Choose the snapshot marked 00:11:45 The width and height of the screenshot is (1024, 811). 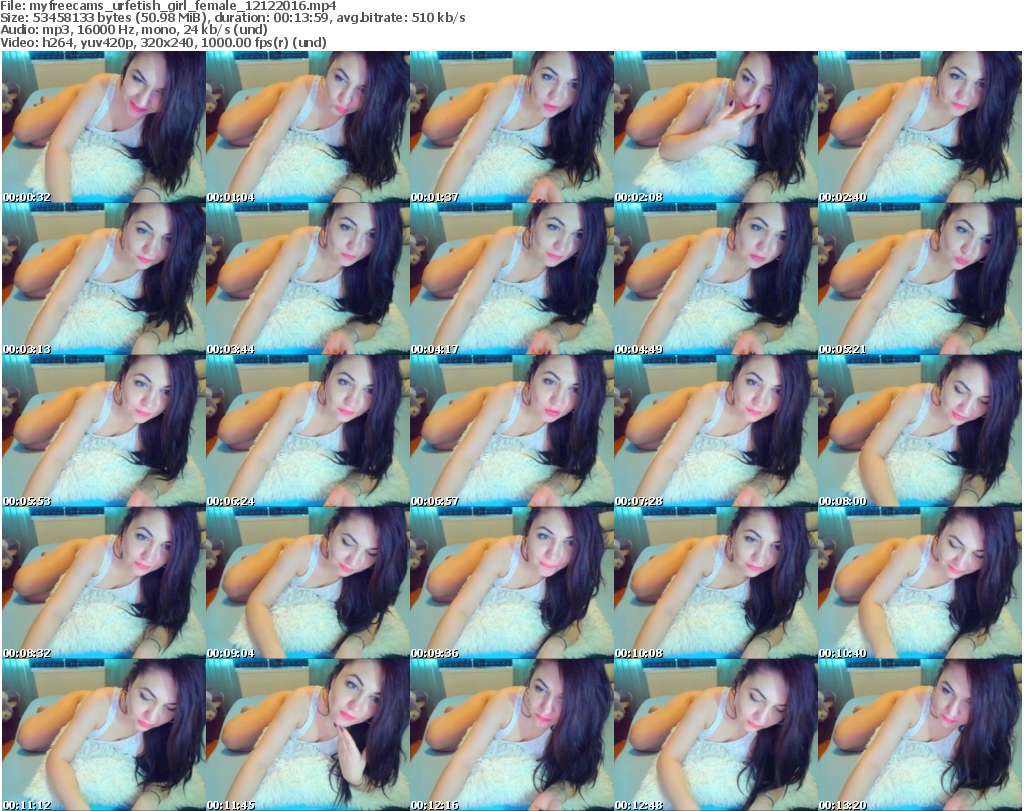click(x=308, y=735)
